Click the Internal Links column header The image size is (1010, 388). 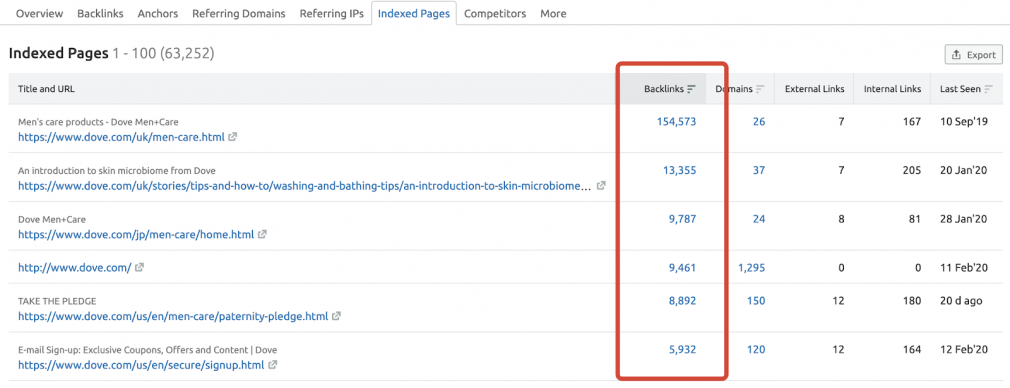892,89
